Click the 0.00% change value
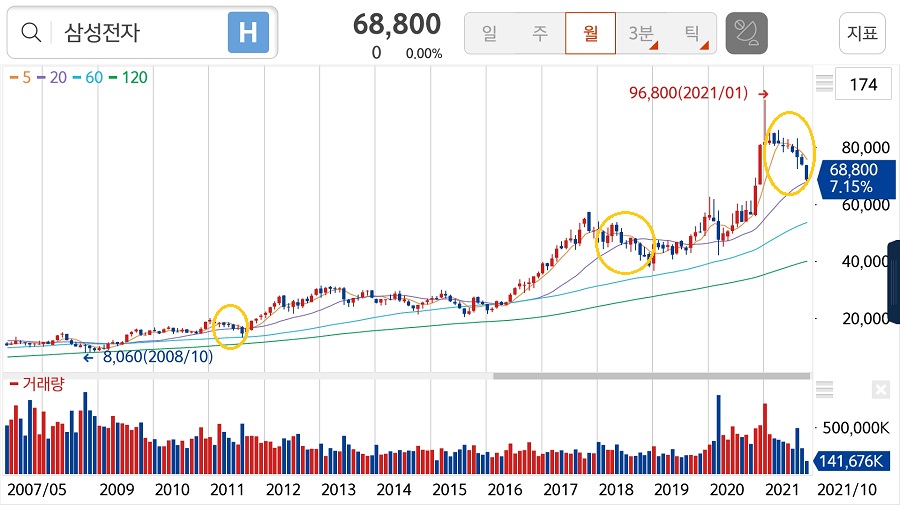900x506 pixels. (x=424, y=53)
